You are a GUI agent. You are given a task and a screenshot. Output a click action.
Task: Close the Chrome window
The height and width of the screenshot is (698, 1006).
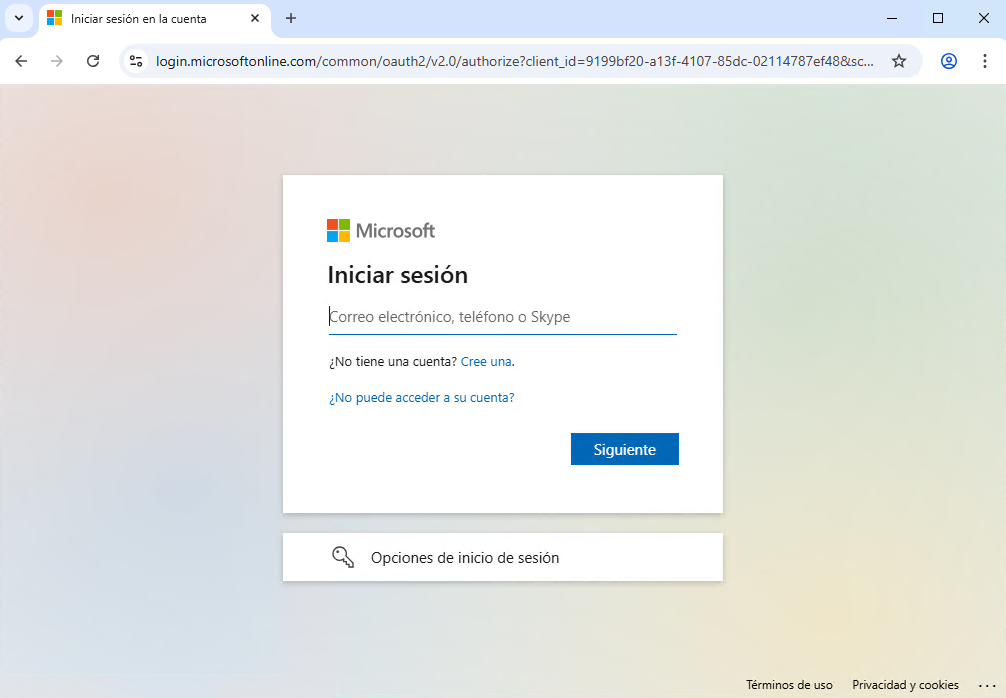click(x=984, y=18)
